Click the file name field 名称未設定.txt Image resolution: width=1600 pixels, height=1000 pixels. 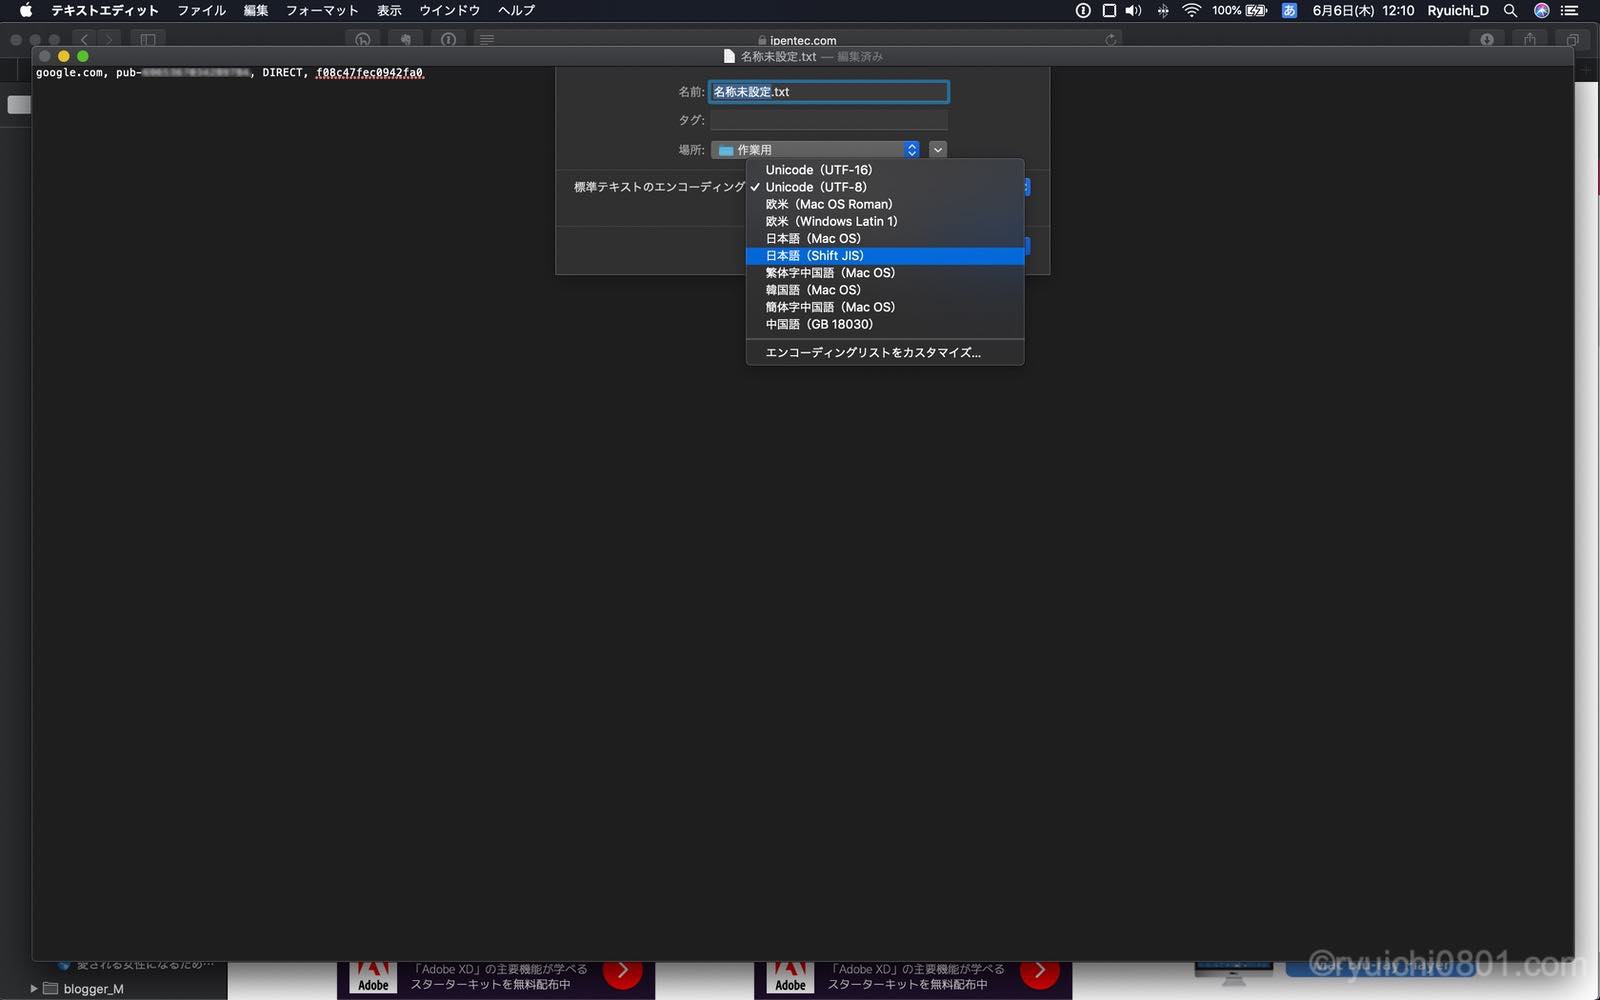(829, 92)
